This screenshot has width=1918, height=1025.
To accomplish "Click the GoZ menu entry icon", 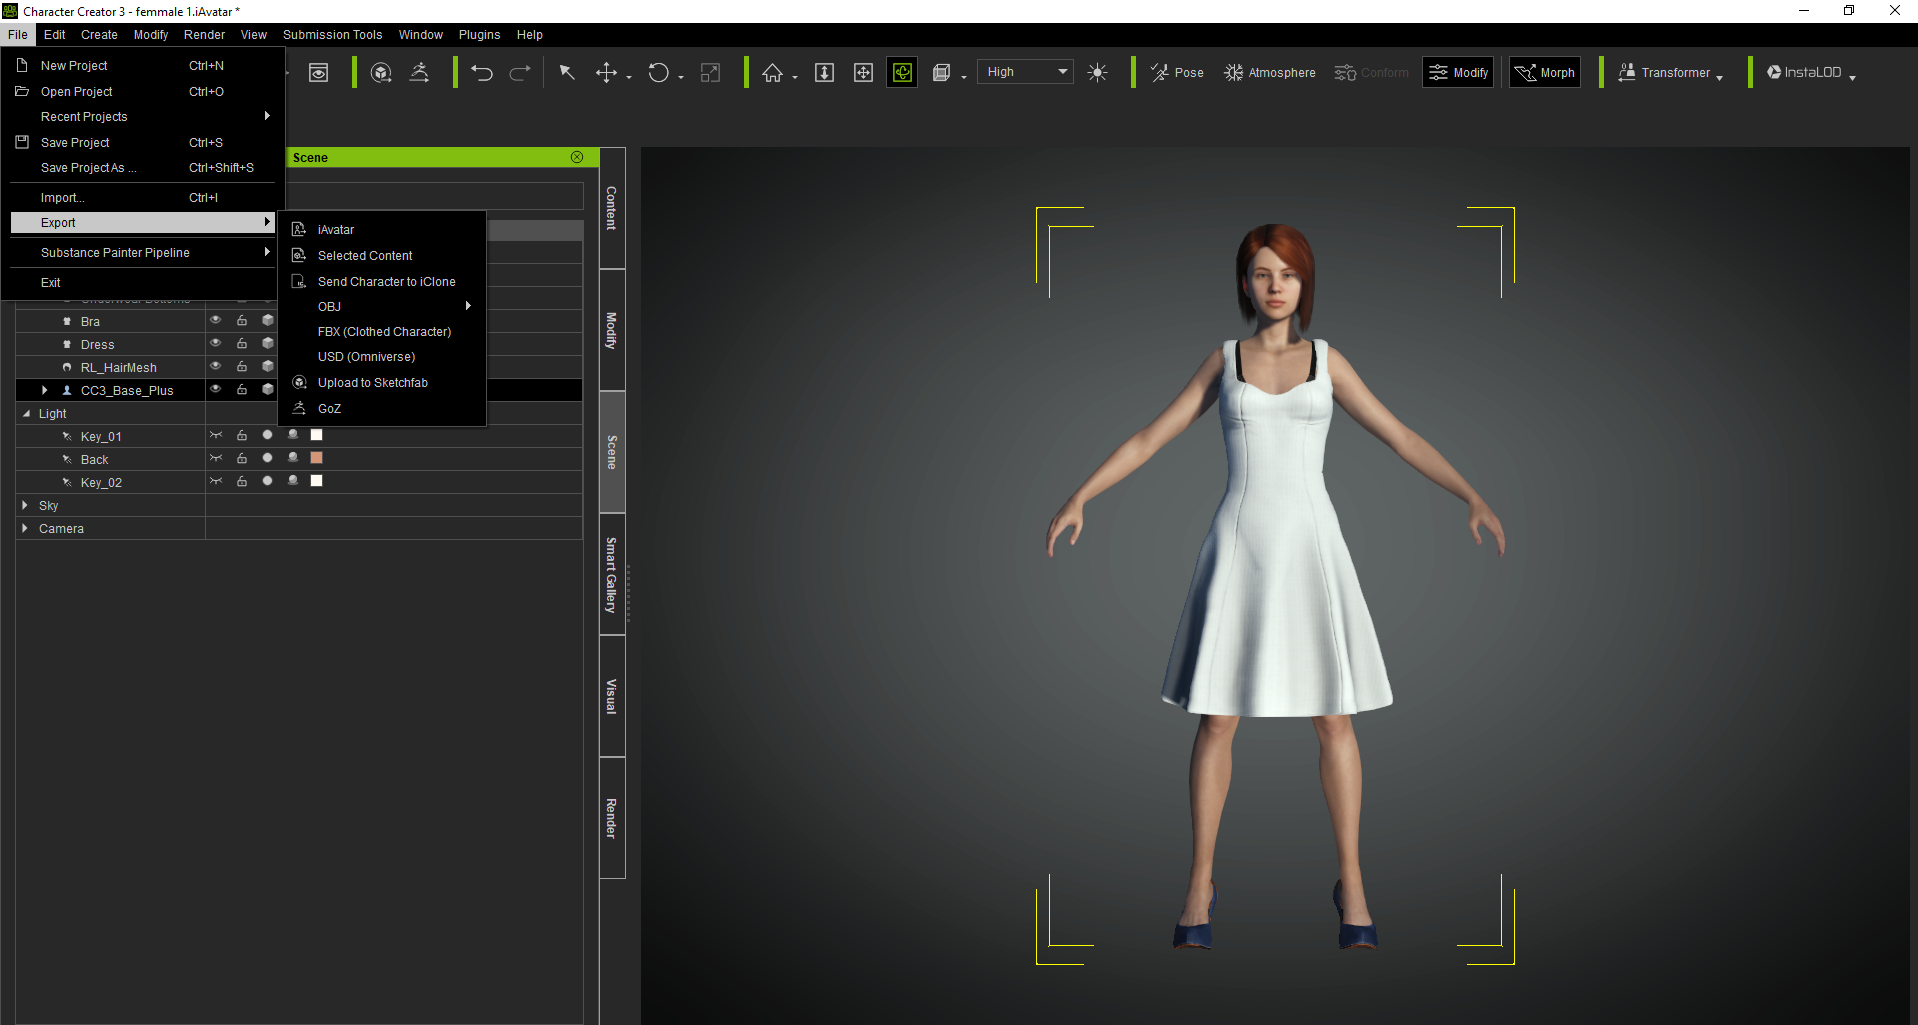I will point(299,408).
